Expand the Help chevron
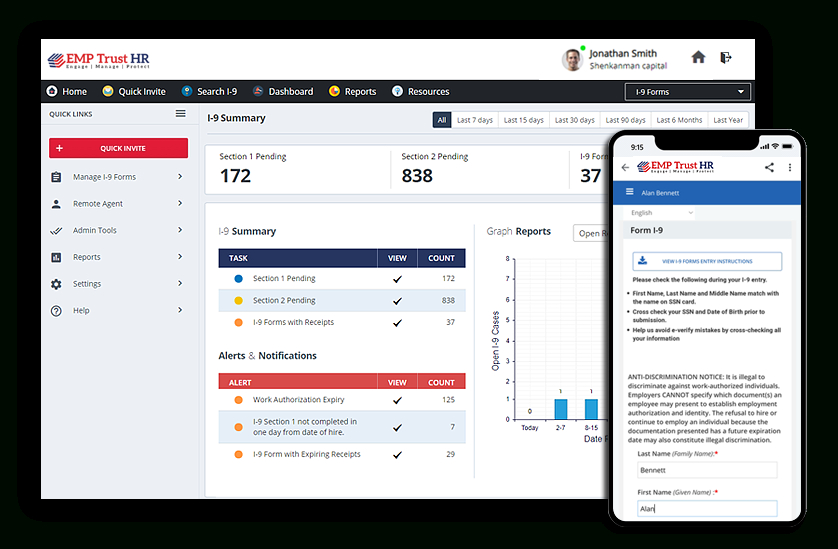This screenshot has height=549, width=838. coord(180,310)
